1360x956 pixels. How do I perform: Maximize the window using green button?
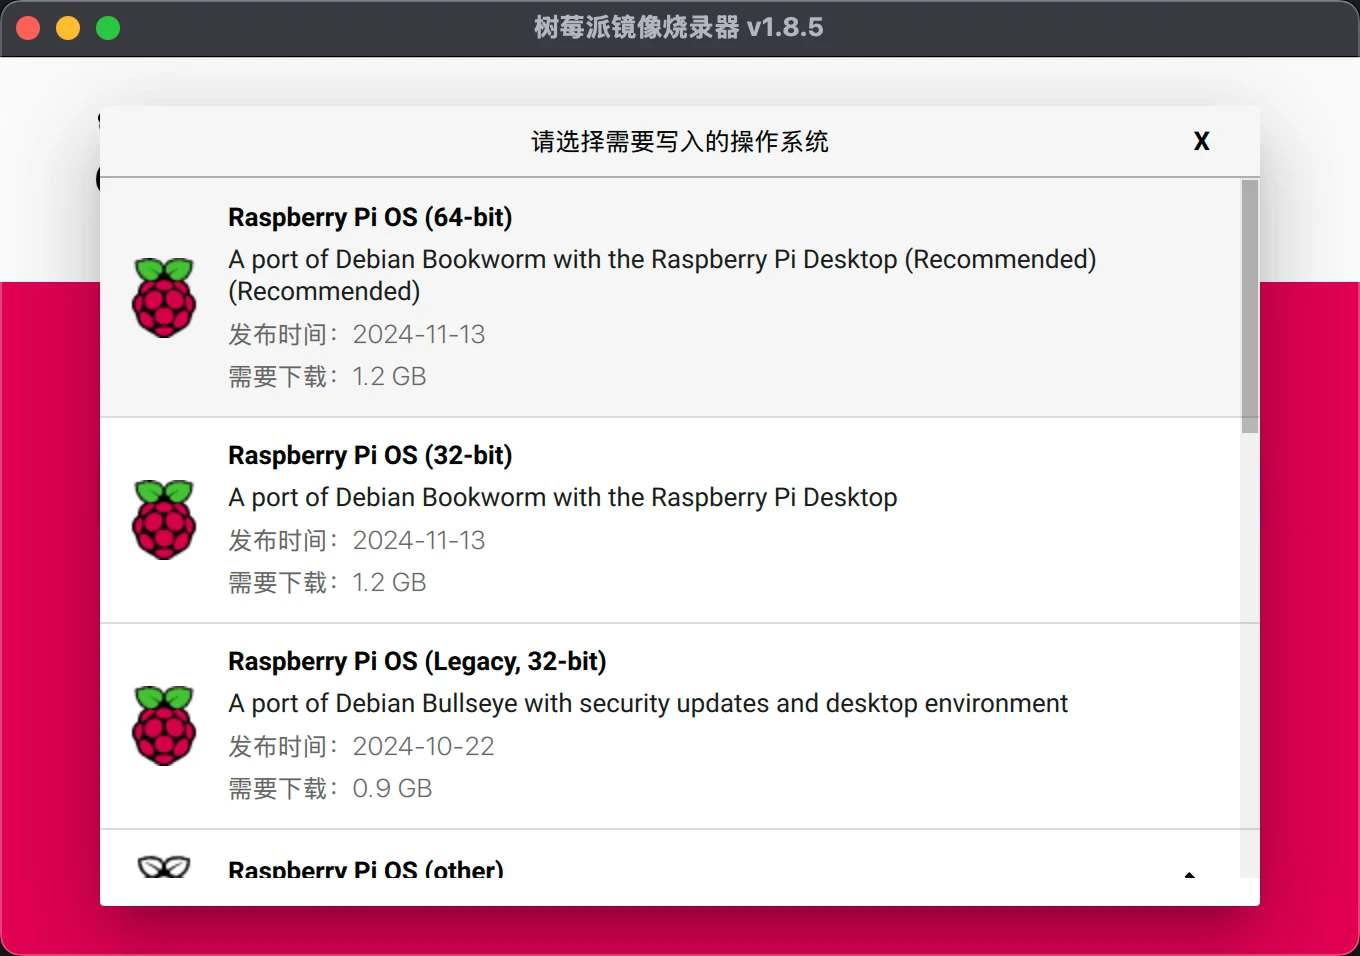click(108, 28)
